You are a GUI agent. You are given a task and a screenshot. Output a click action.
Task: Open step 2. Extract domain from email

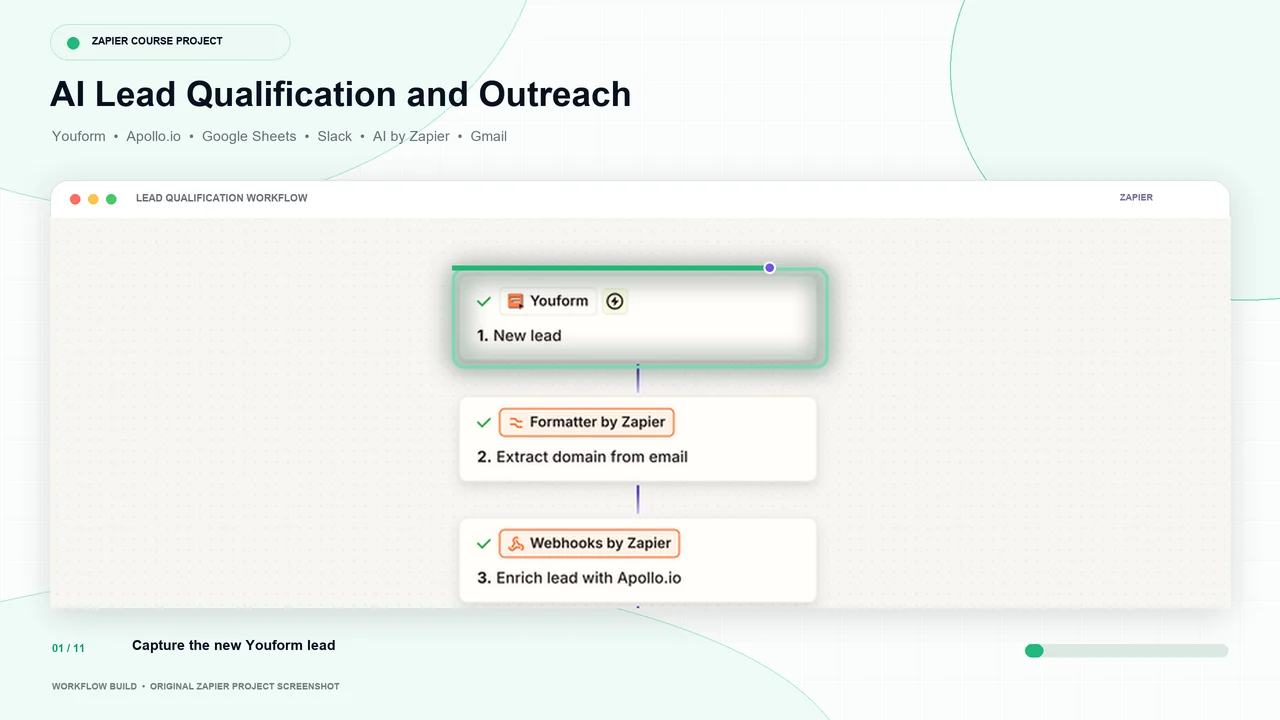pos(638,439)
